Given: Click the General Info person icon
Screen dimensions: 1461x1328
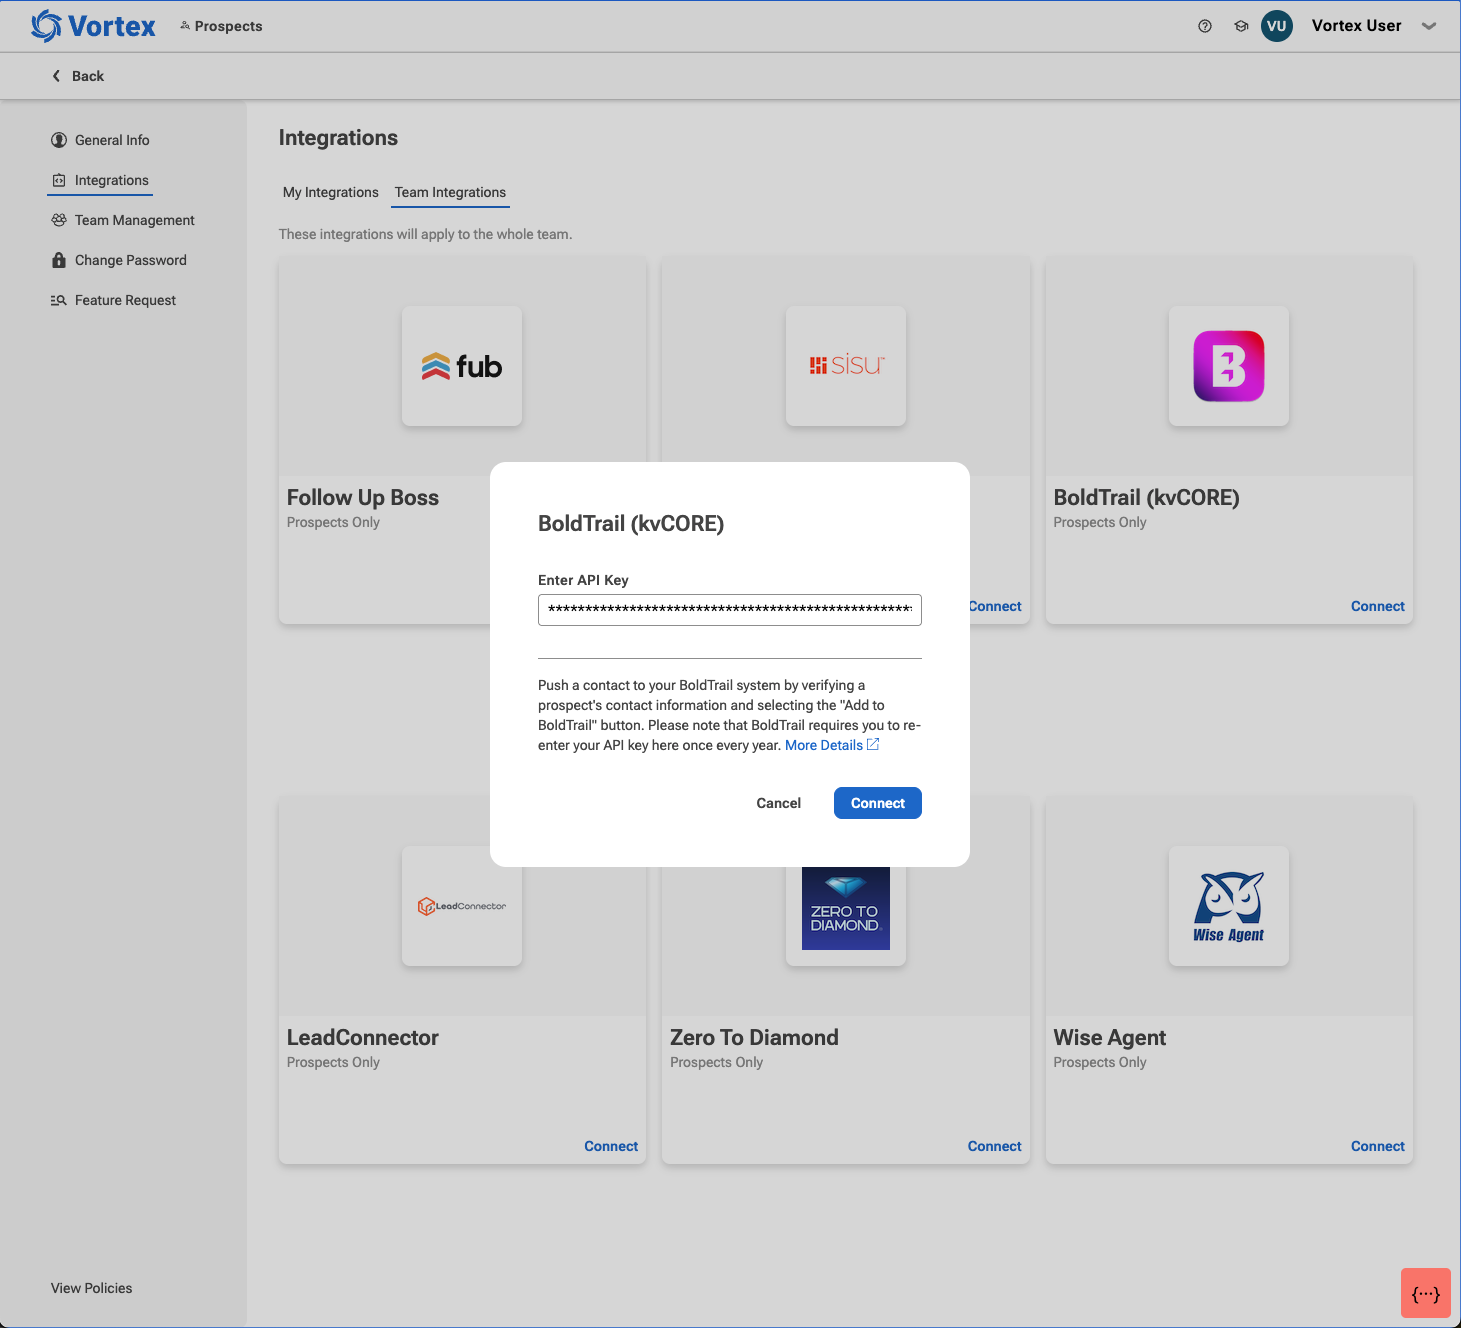Looking at the screenshot, I should tap(59, 140).
